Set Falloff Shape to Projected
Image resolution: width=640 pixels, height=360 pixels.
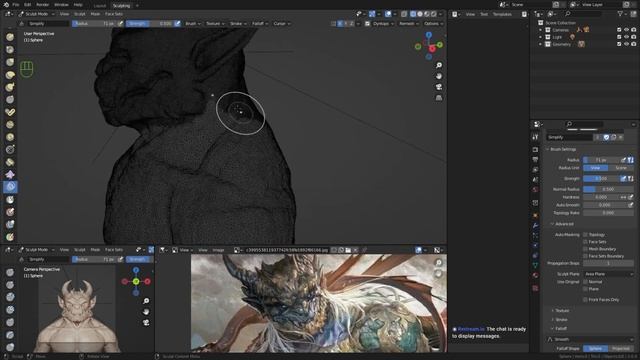click(x=621, y=349)
